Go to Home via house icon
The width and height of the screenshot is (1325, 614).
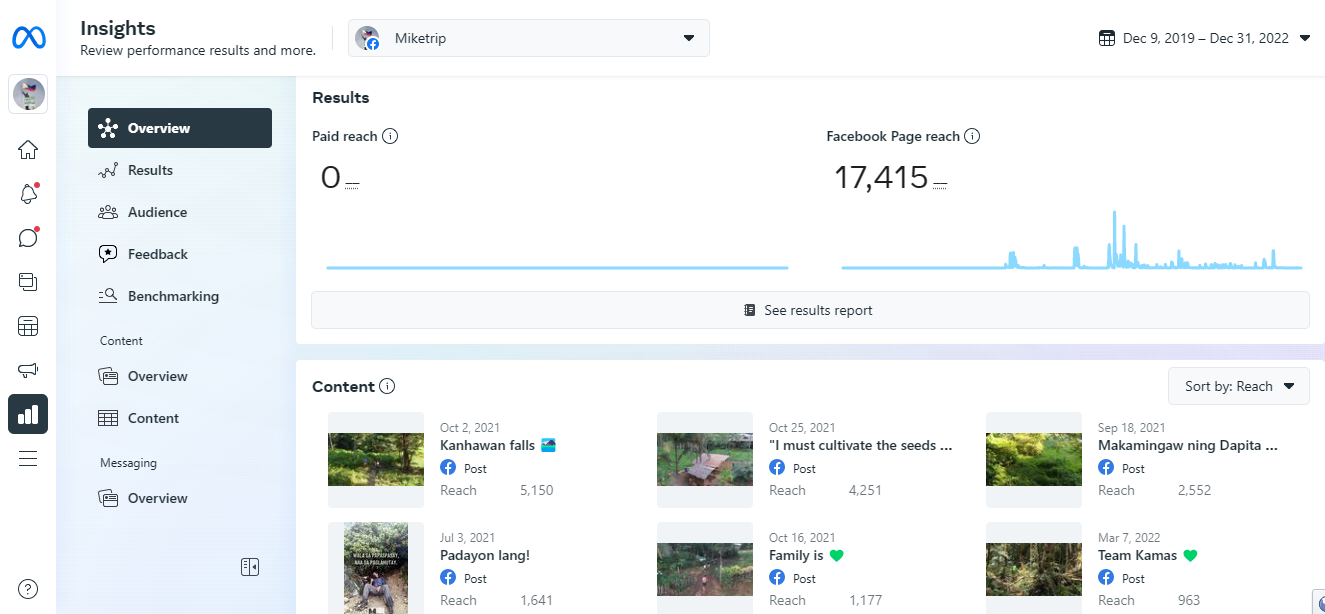[x=28, y=150]
